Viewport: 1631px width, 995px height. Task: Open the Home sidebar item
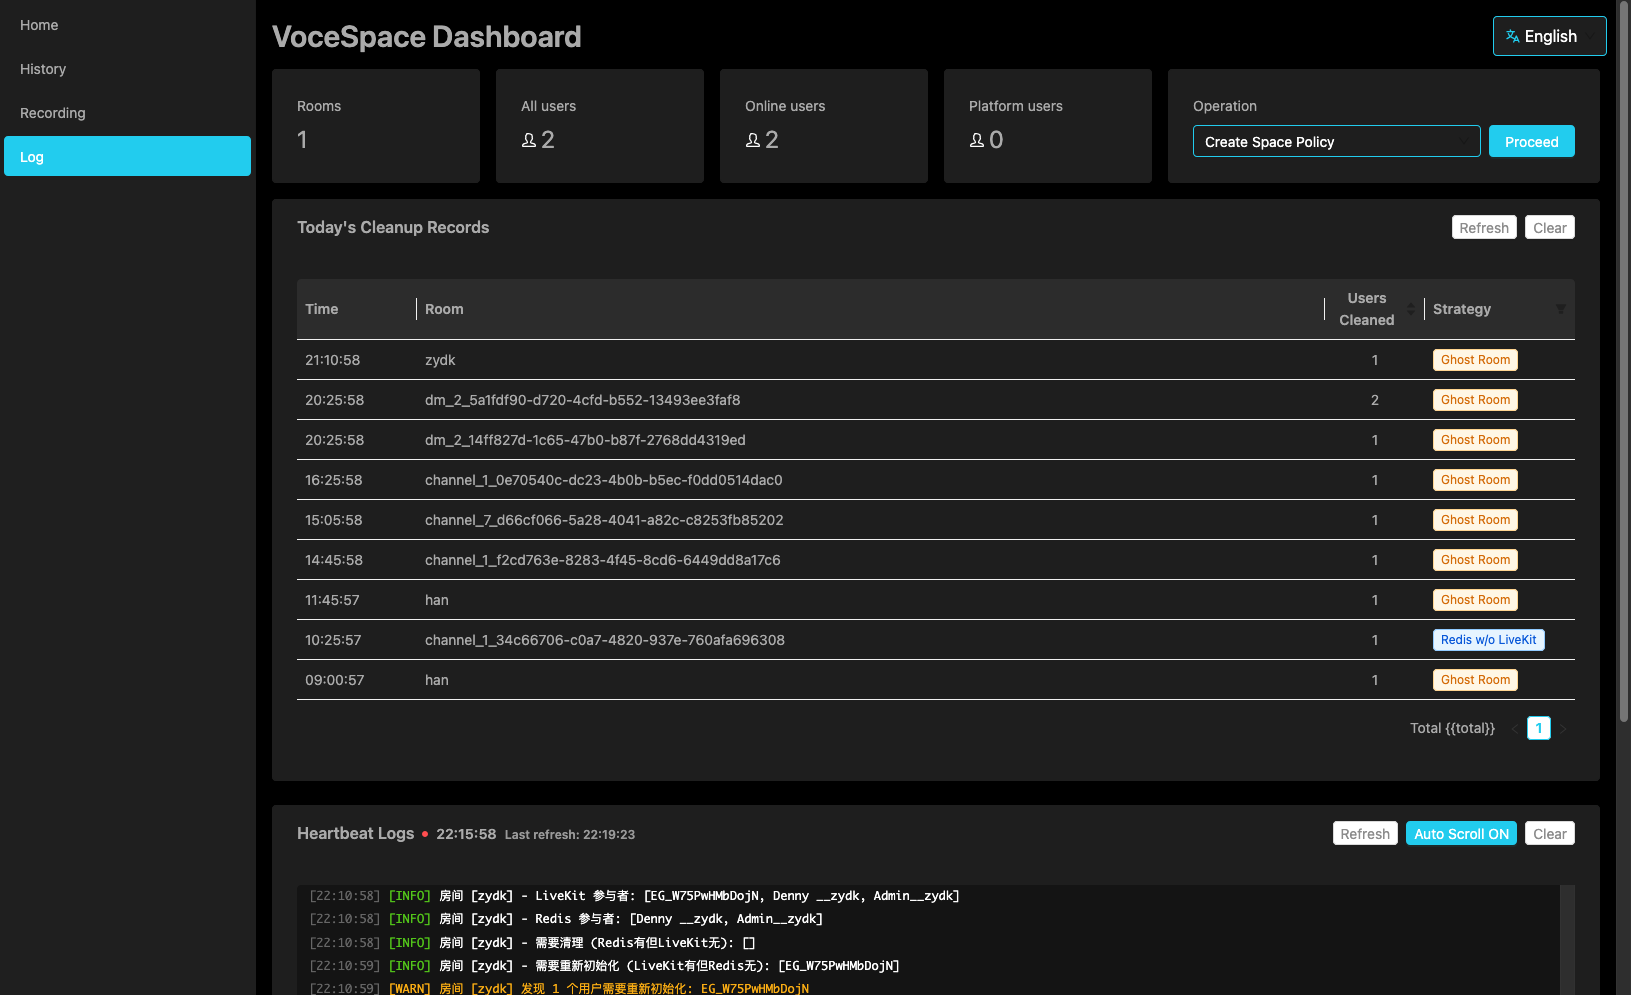(127, 25)
